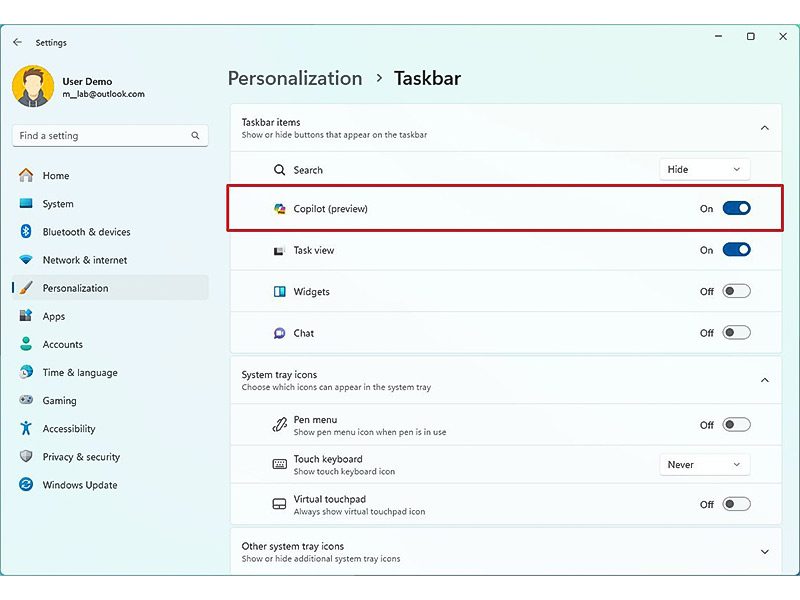Minimize the Settings window
Screen dimensions: 800x600
click(x=718, y=36)
